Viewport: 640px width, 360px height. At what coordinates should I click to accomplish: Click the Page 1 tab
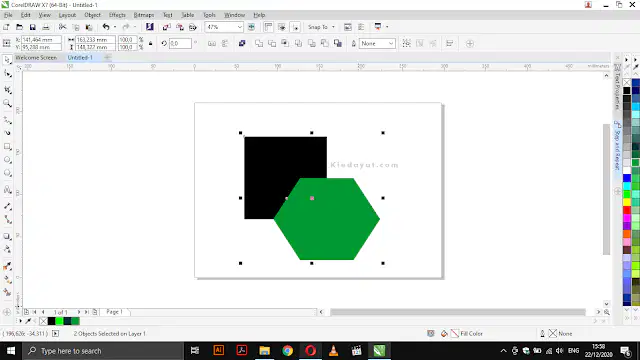pos(114,312)
